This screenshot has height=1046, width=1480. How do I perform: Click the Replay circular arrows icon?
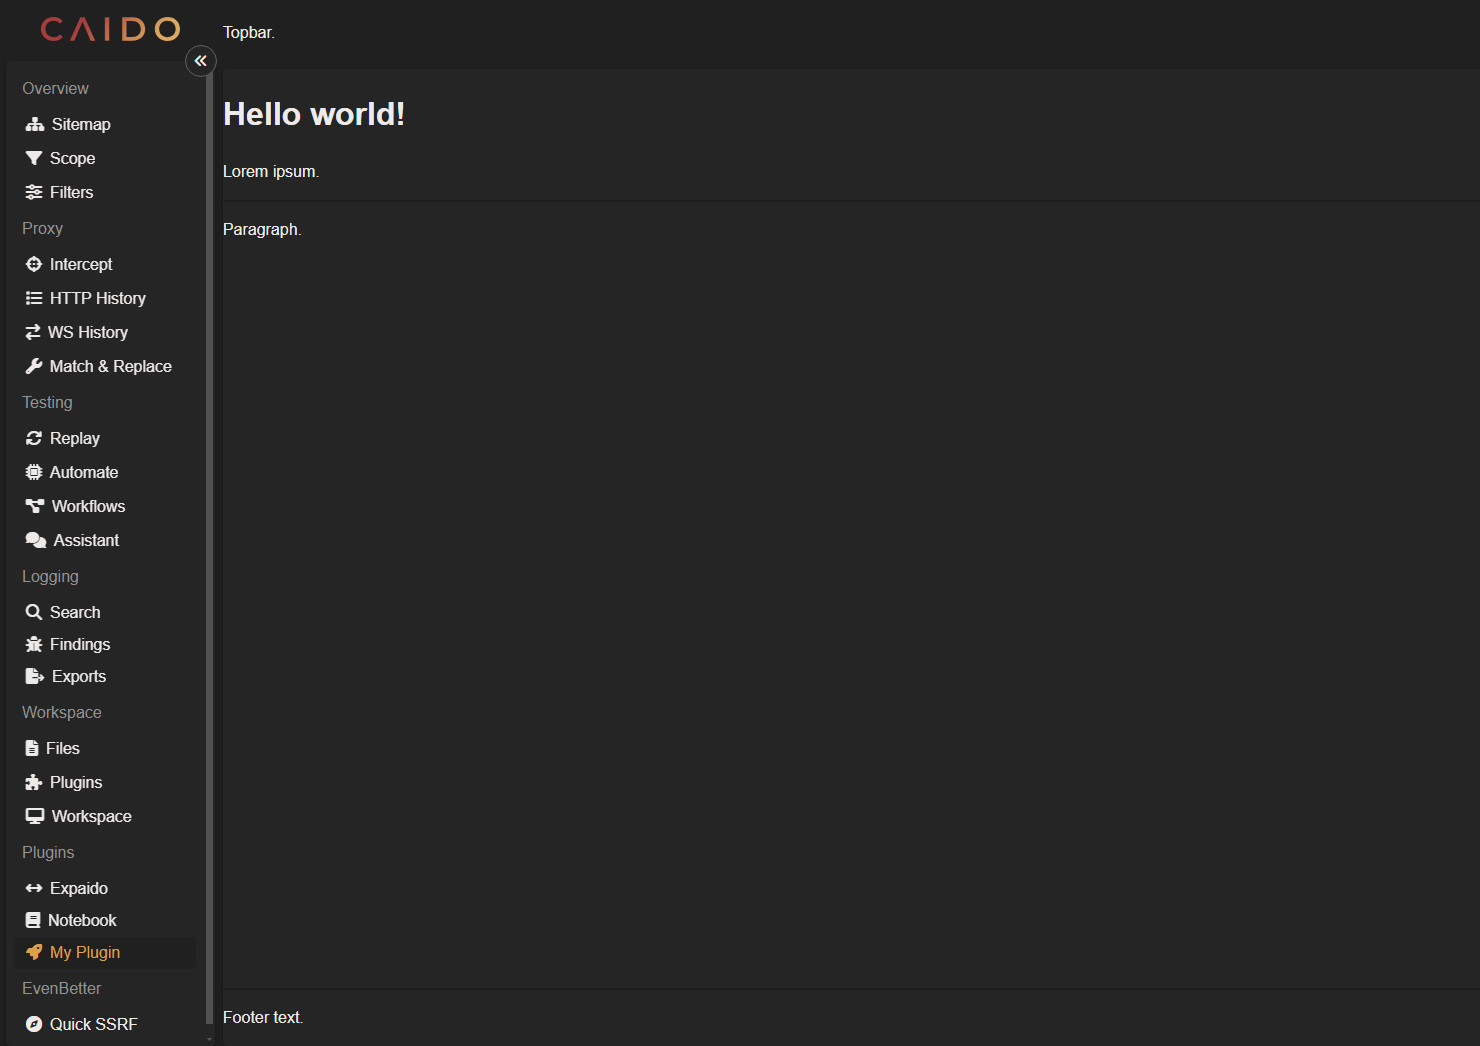(x=34, y=438)
